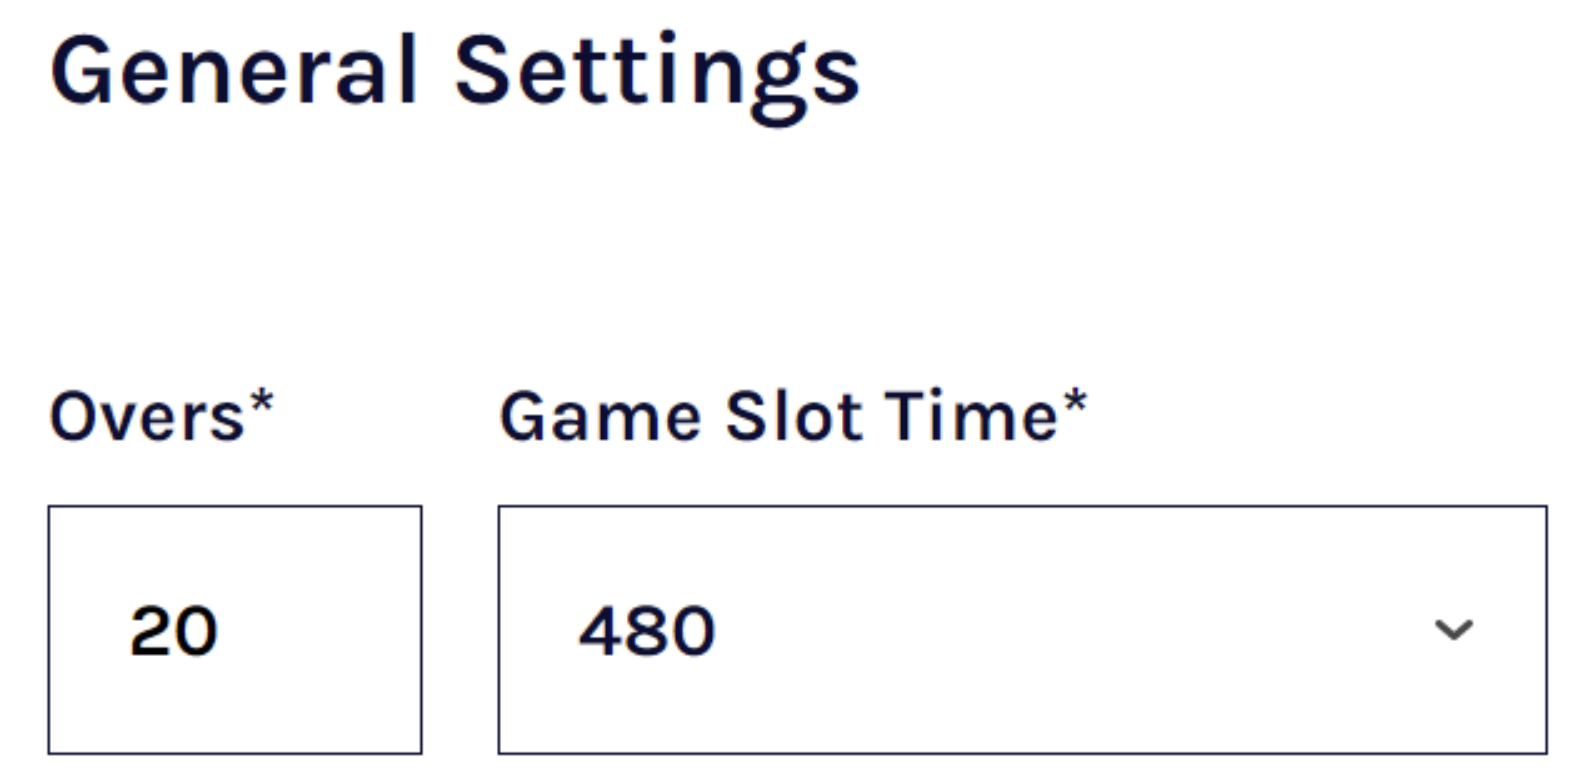Click blank space right of 20 in Overs

click(330, 629)
